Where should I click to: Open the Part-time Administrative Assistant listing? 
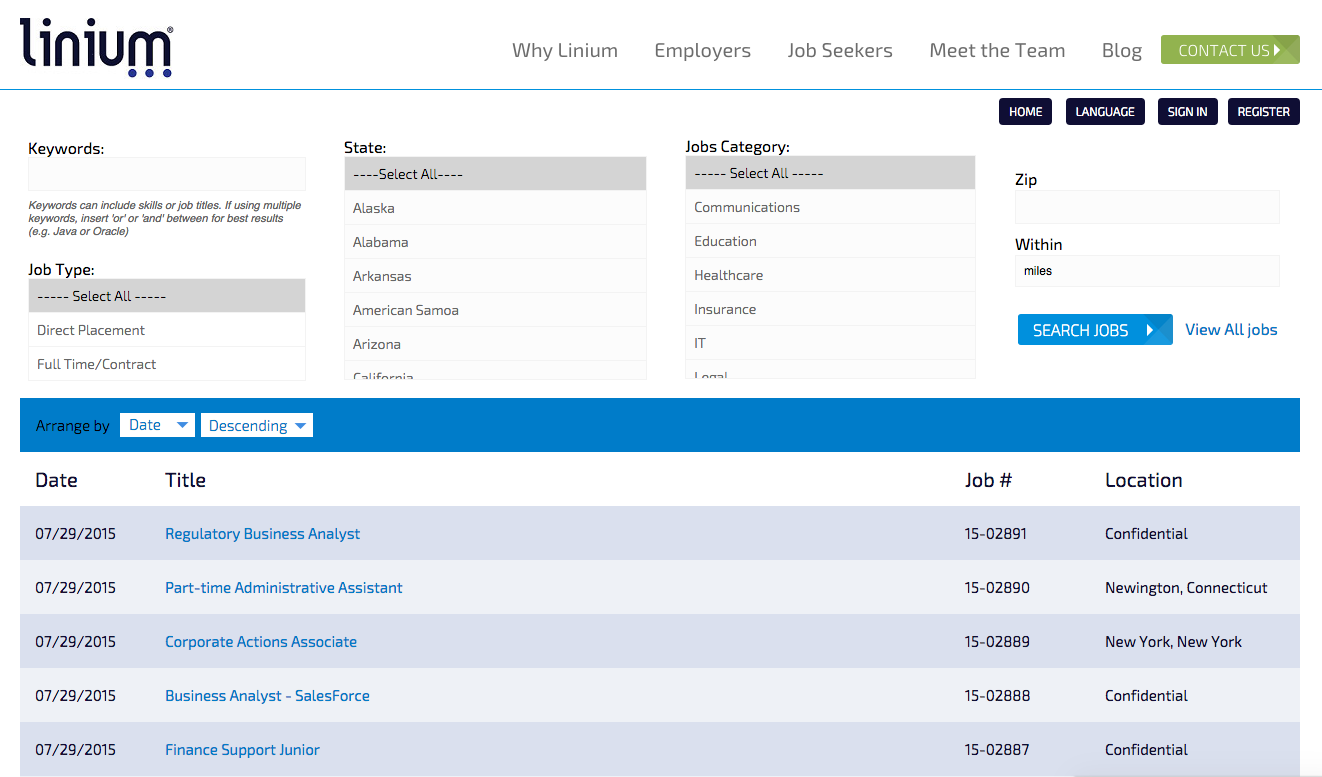click(x=283, y=587)
